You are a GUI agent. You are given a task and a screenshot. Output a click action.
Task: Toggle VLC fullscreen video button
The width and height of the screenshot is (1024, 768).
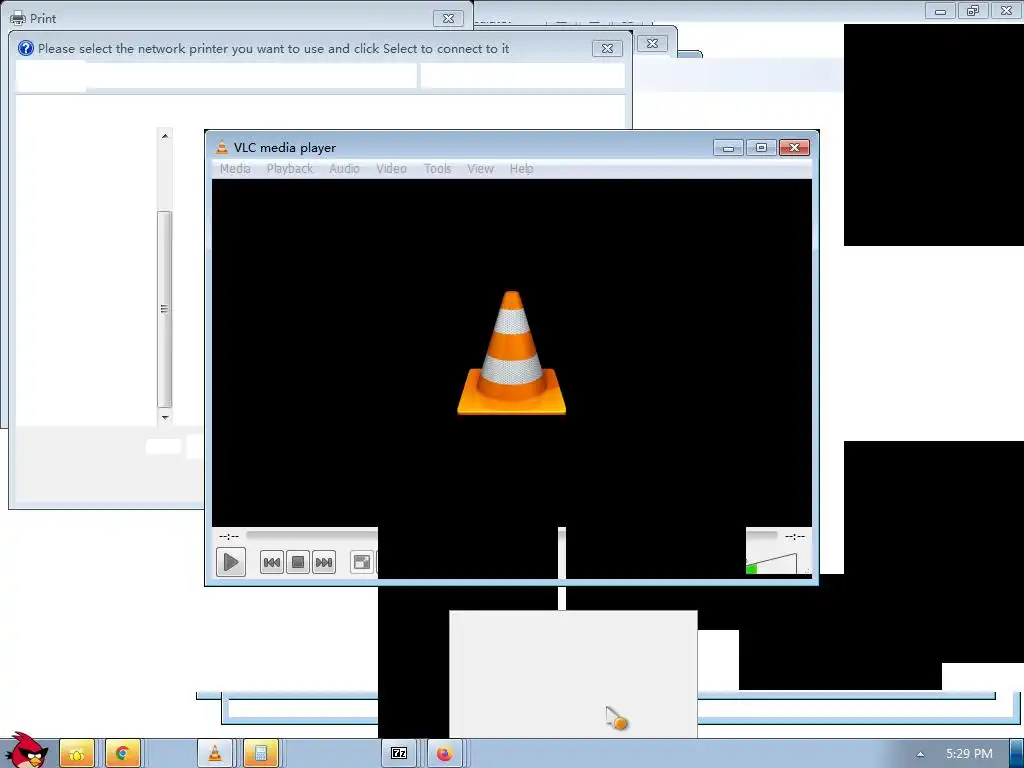click(x=361, y=562)
